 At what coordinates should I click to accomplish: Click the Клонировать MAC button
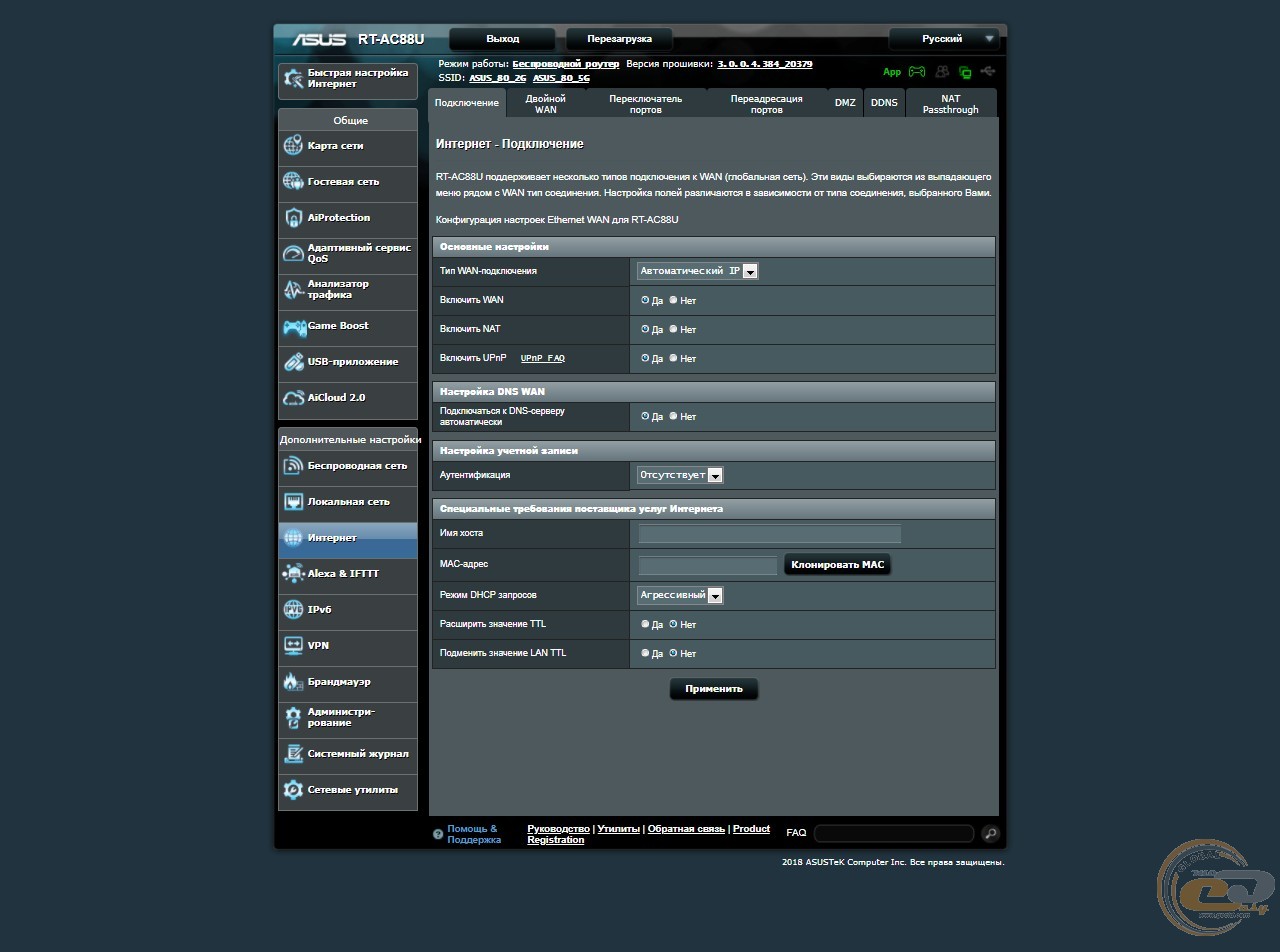[x=838, y=565]
